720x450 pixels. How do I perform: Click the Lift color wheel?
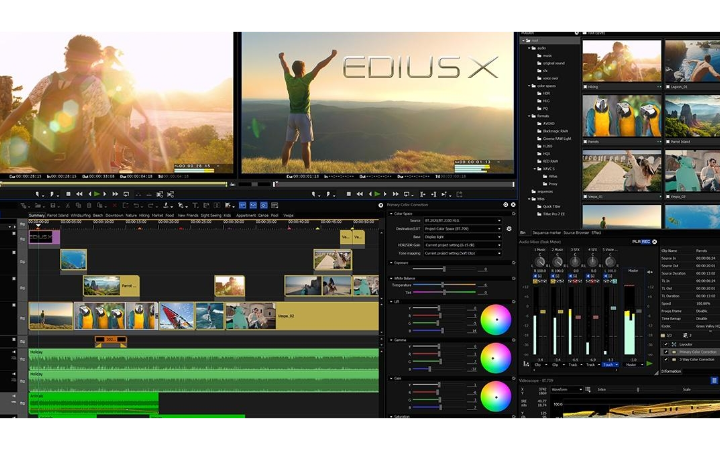click(x=495, y=320)
